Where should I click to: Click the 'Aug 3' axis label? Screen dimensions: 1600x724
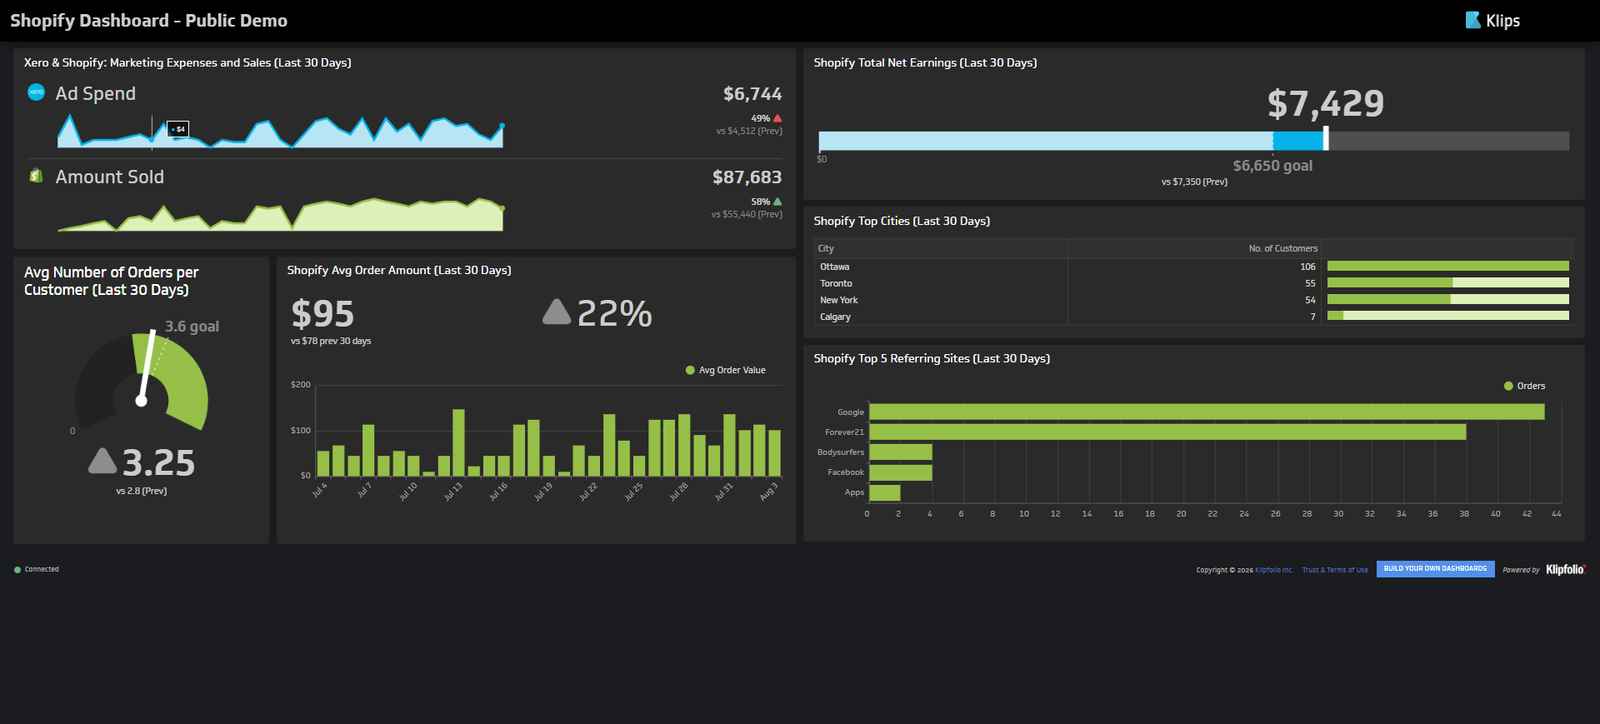point(768,491)
